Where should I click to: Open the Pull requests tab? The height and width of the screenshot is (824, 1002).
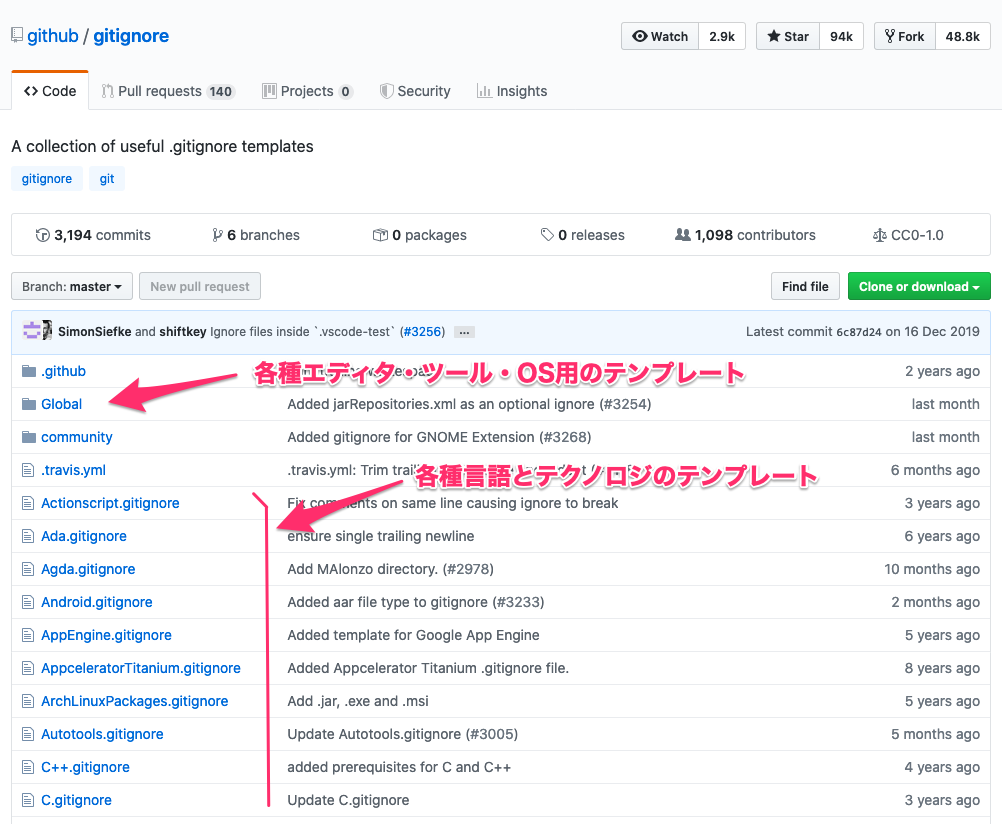coord(168,91)
